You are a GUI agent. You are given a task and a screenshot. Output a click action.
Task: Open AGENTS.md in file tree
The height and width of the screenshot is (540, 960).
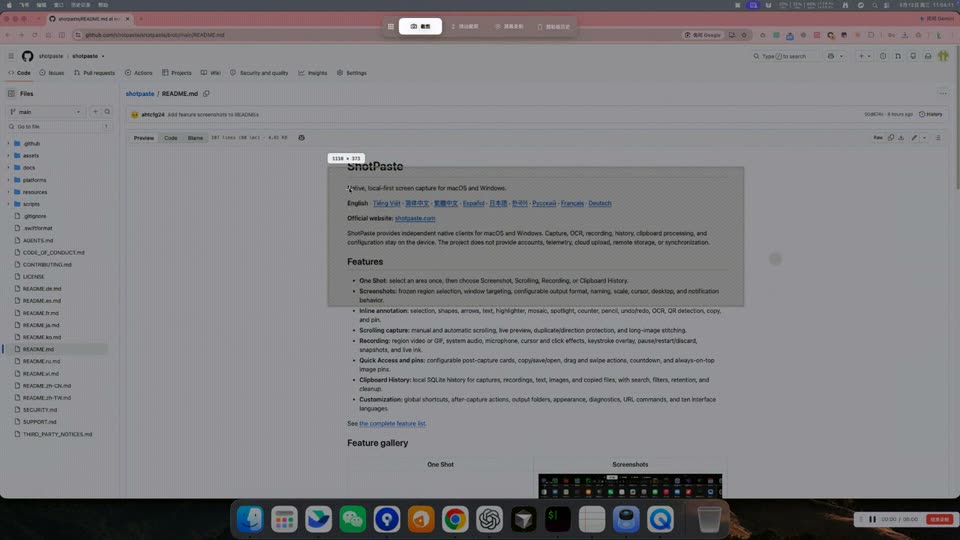[x=38, y=241]
